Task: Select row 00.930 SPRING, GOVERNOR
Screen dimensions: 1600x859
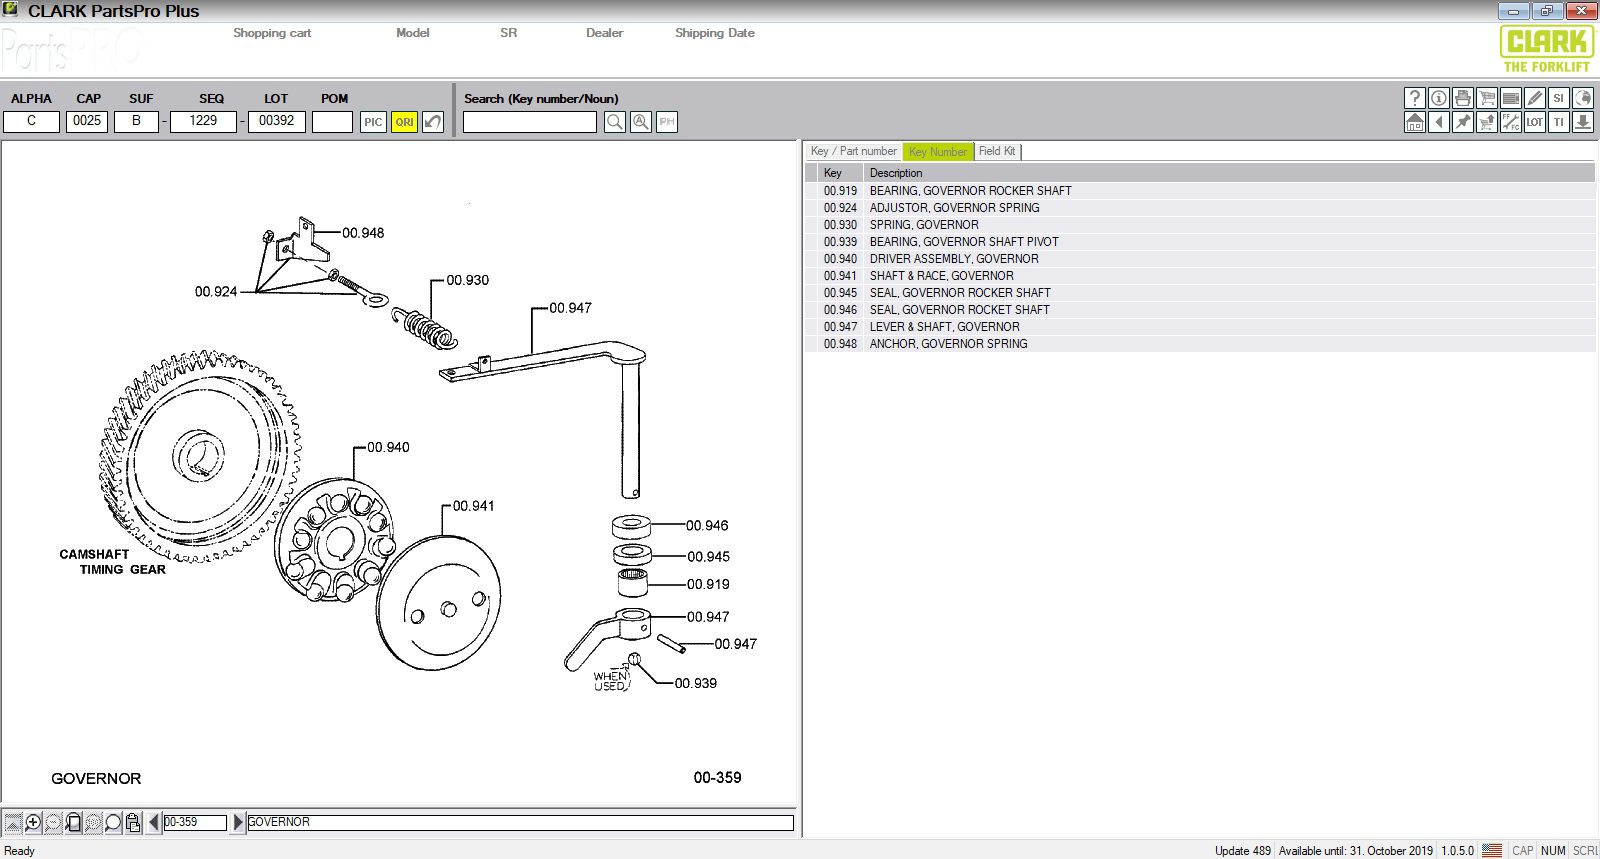Action: pyautogui.click(x=924, y=225)
